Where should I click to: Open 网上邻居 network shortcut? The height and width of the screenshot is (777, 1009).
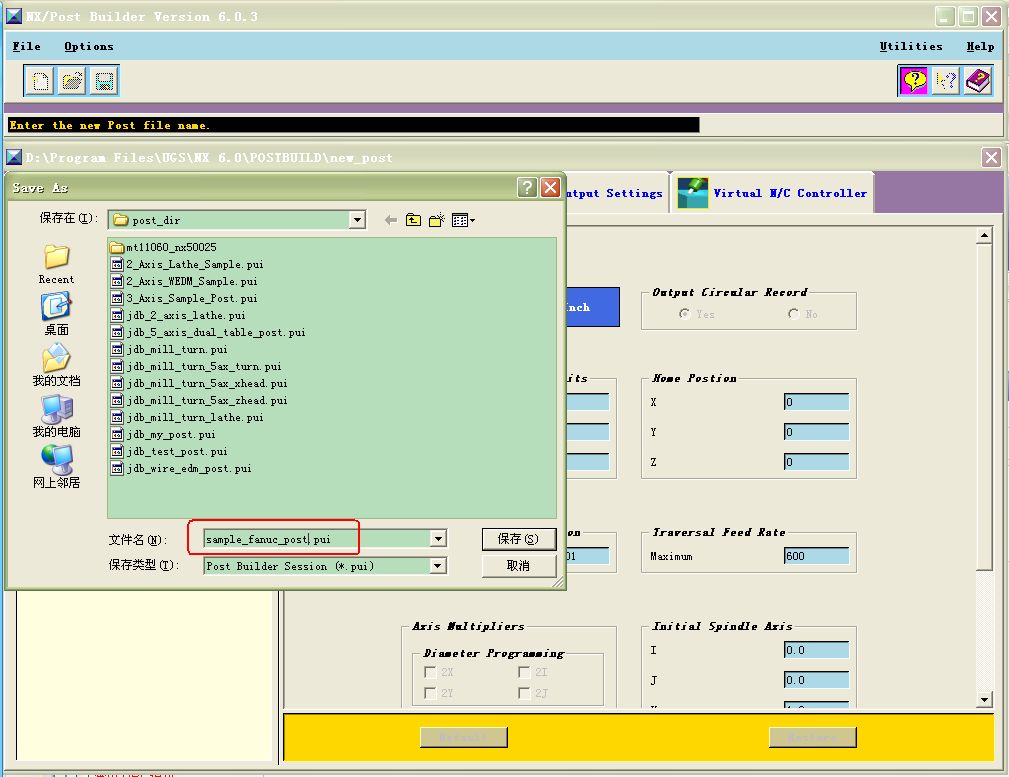(x=57, y=467)
